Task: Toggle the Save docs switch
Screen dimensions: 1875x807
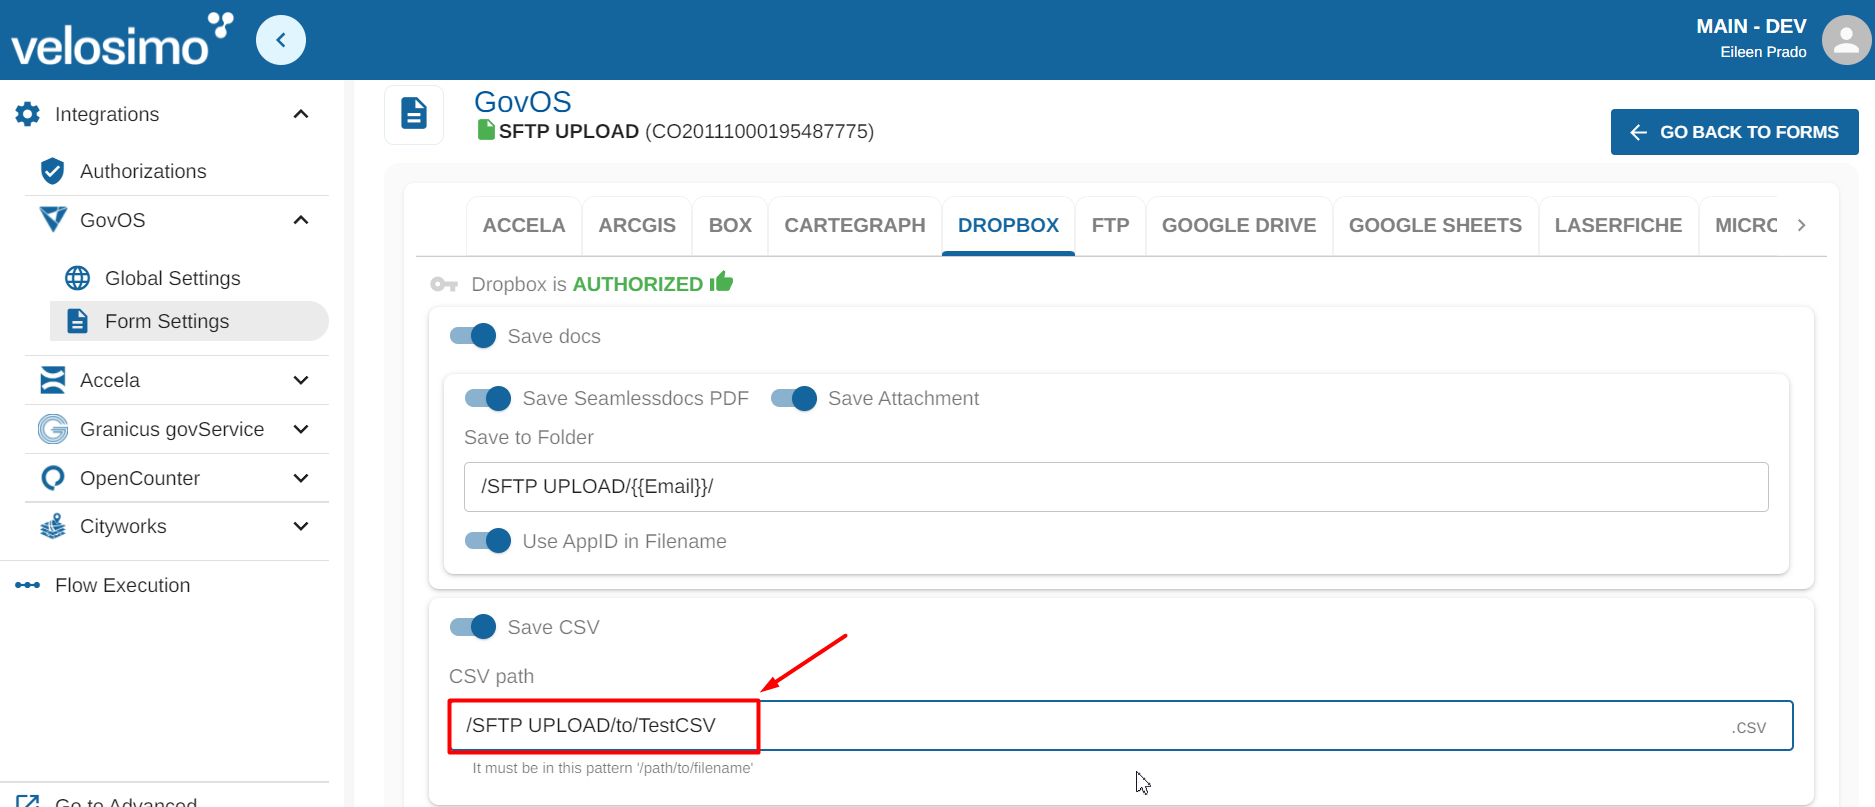Action: coord(473,336)
